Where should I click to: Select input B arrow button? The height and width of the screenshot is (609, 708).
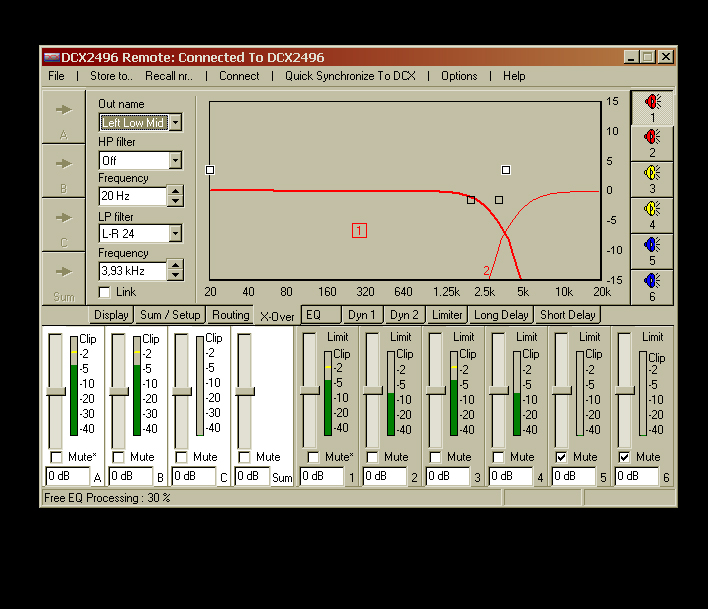(64, 171)
